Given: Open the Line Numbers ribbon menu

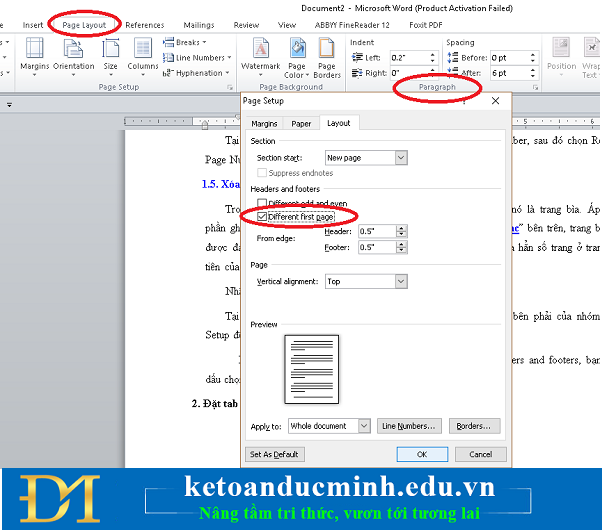Looking at the screenshot, I should click(x=197, y=58).
